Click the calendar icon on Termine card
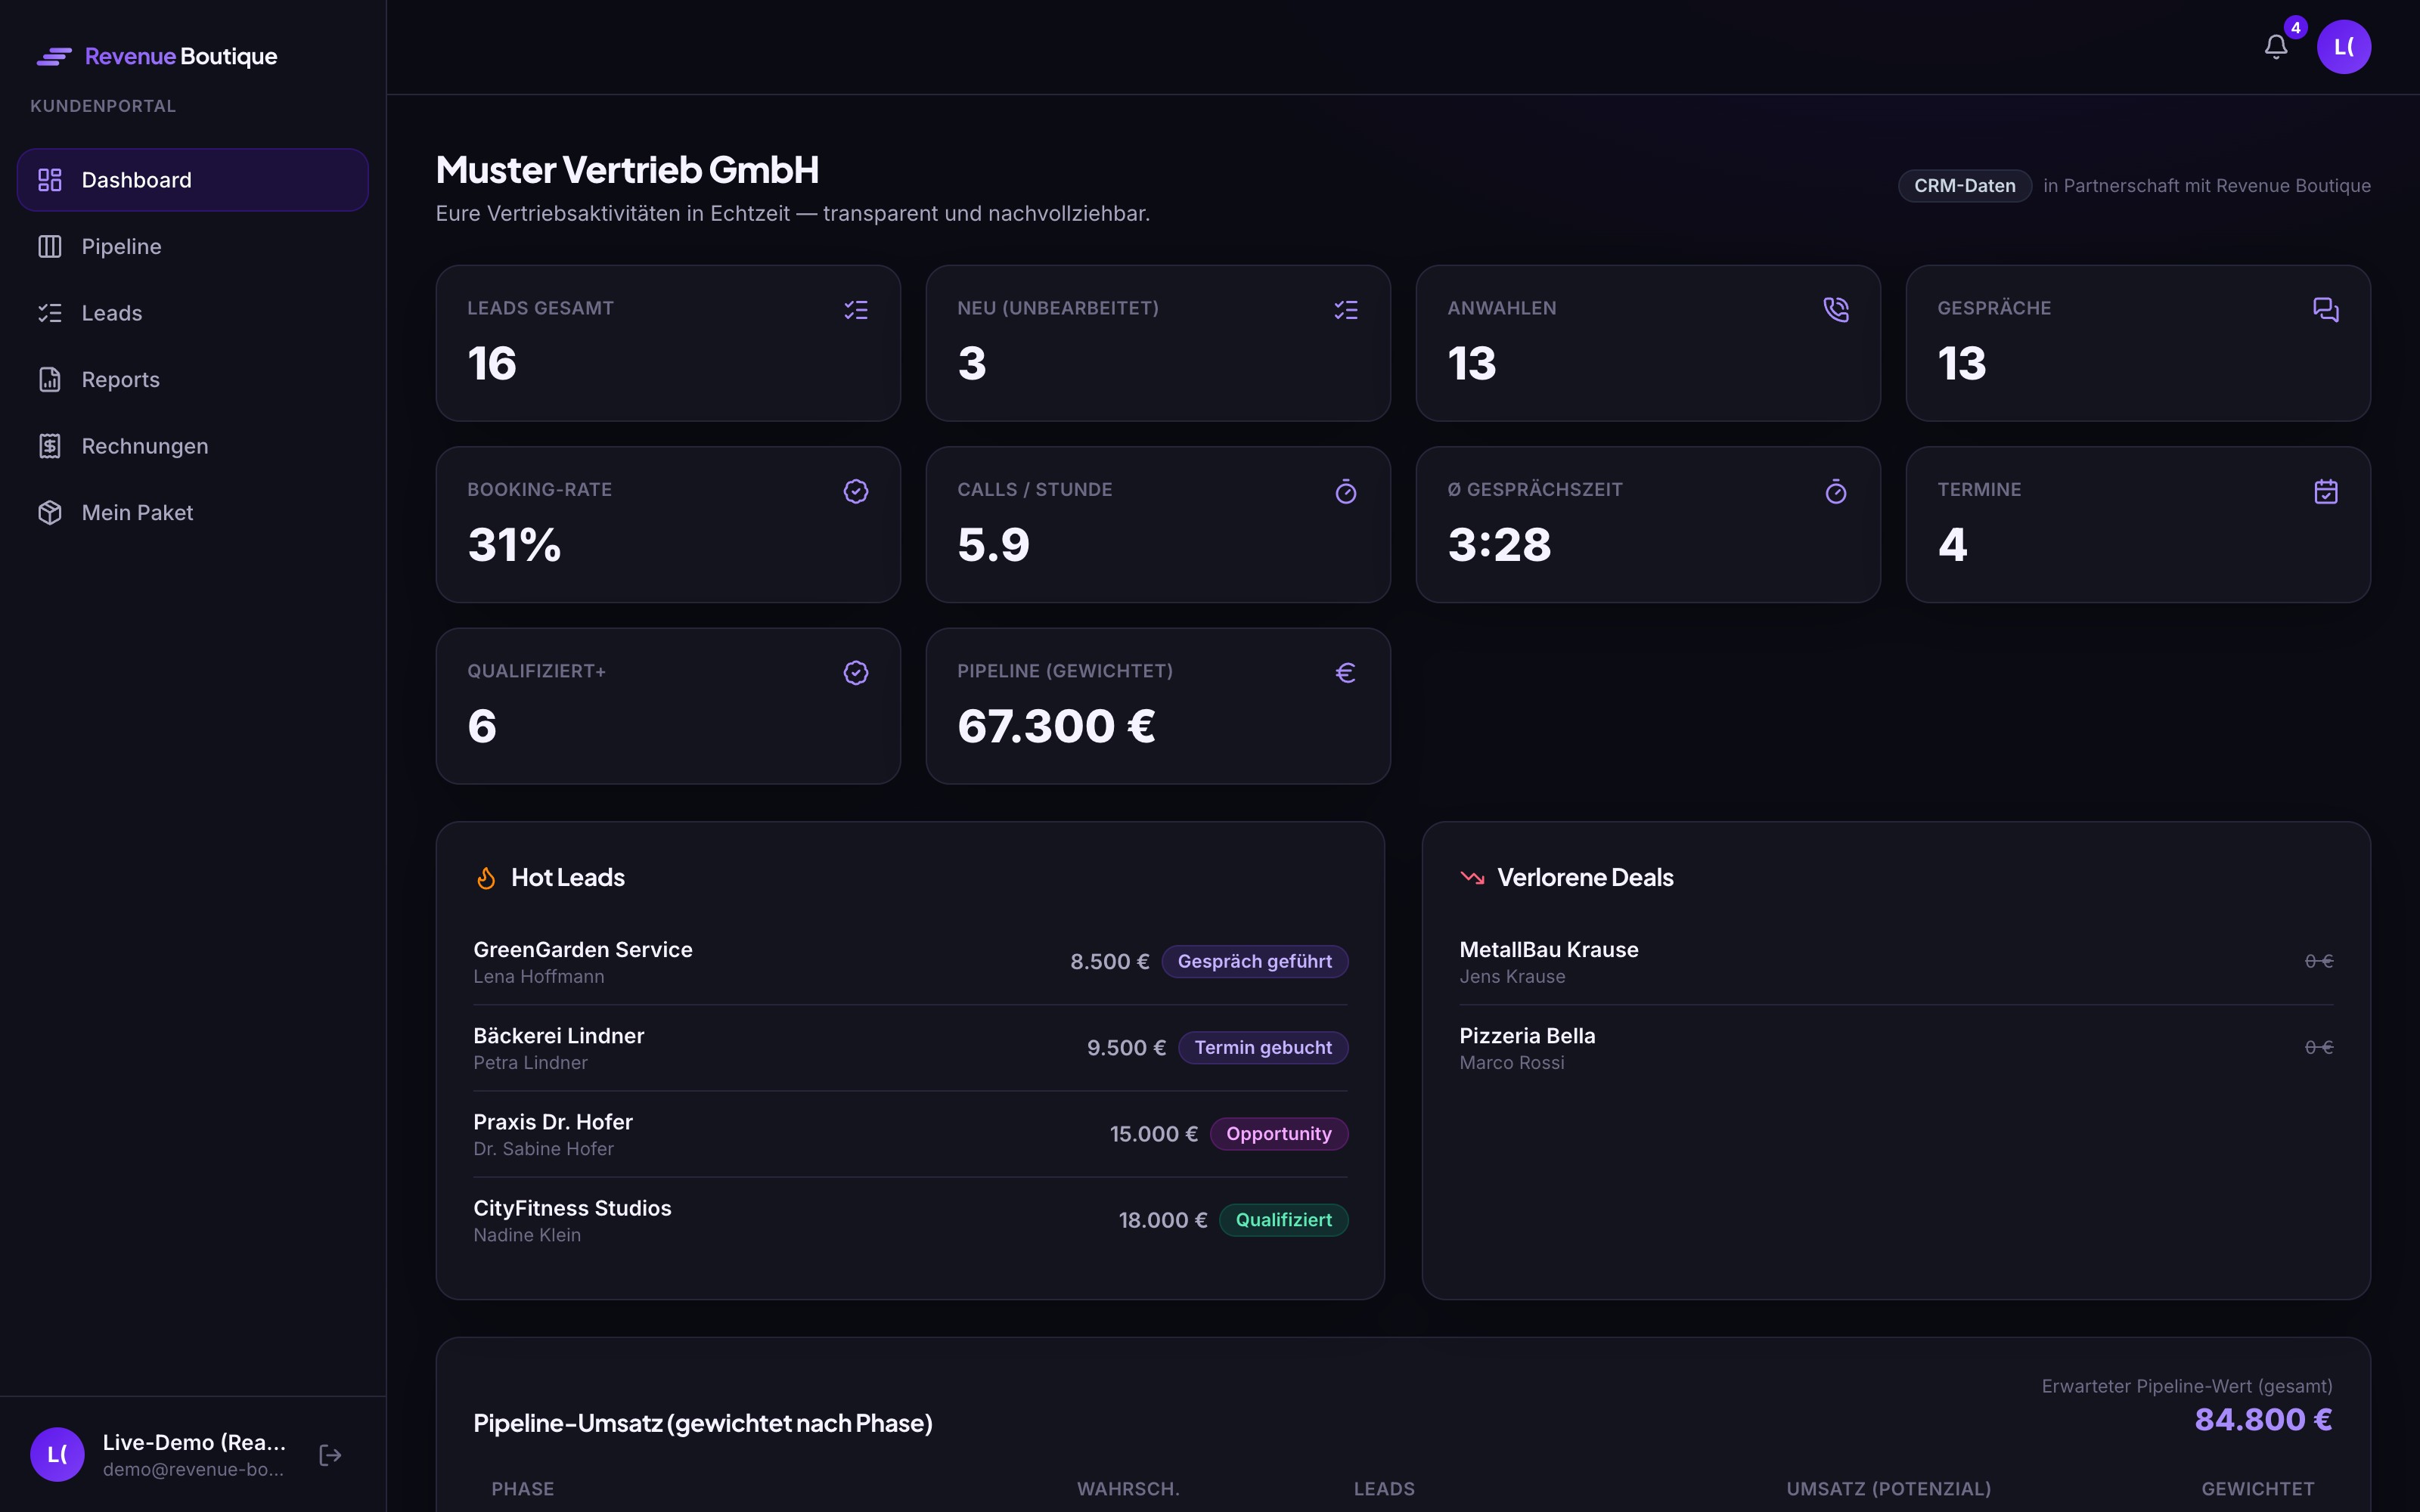2420x1512 pixels. coord(2326,491)
